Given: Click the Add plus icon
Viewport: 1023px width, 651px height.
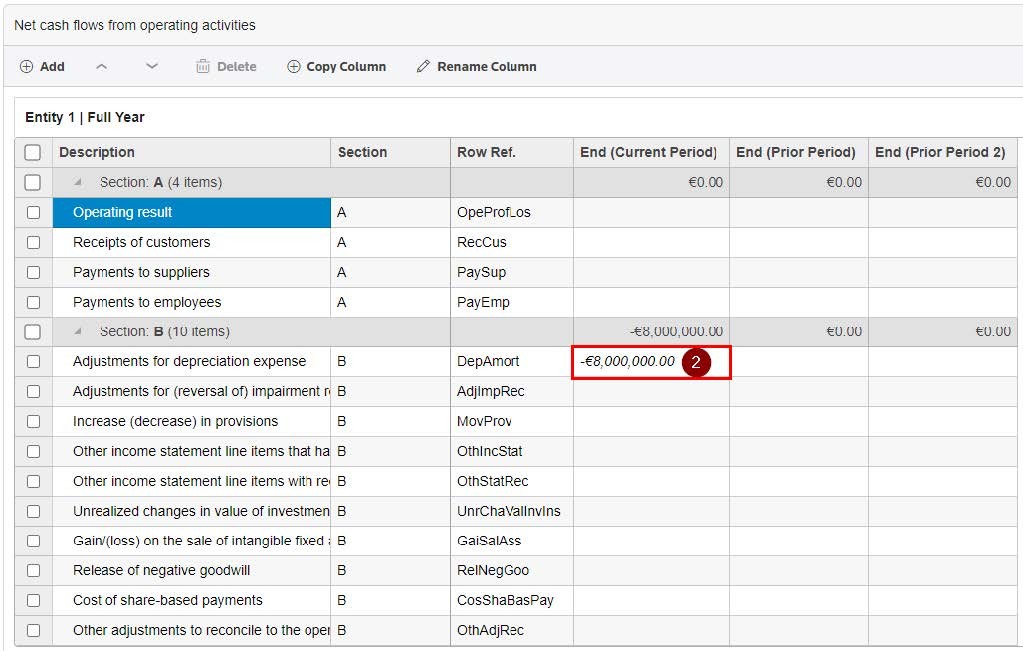Looking at the screenshot, I should coord(27,67).
